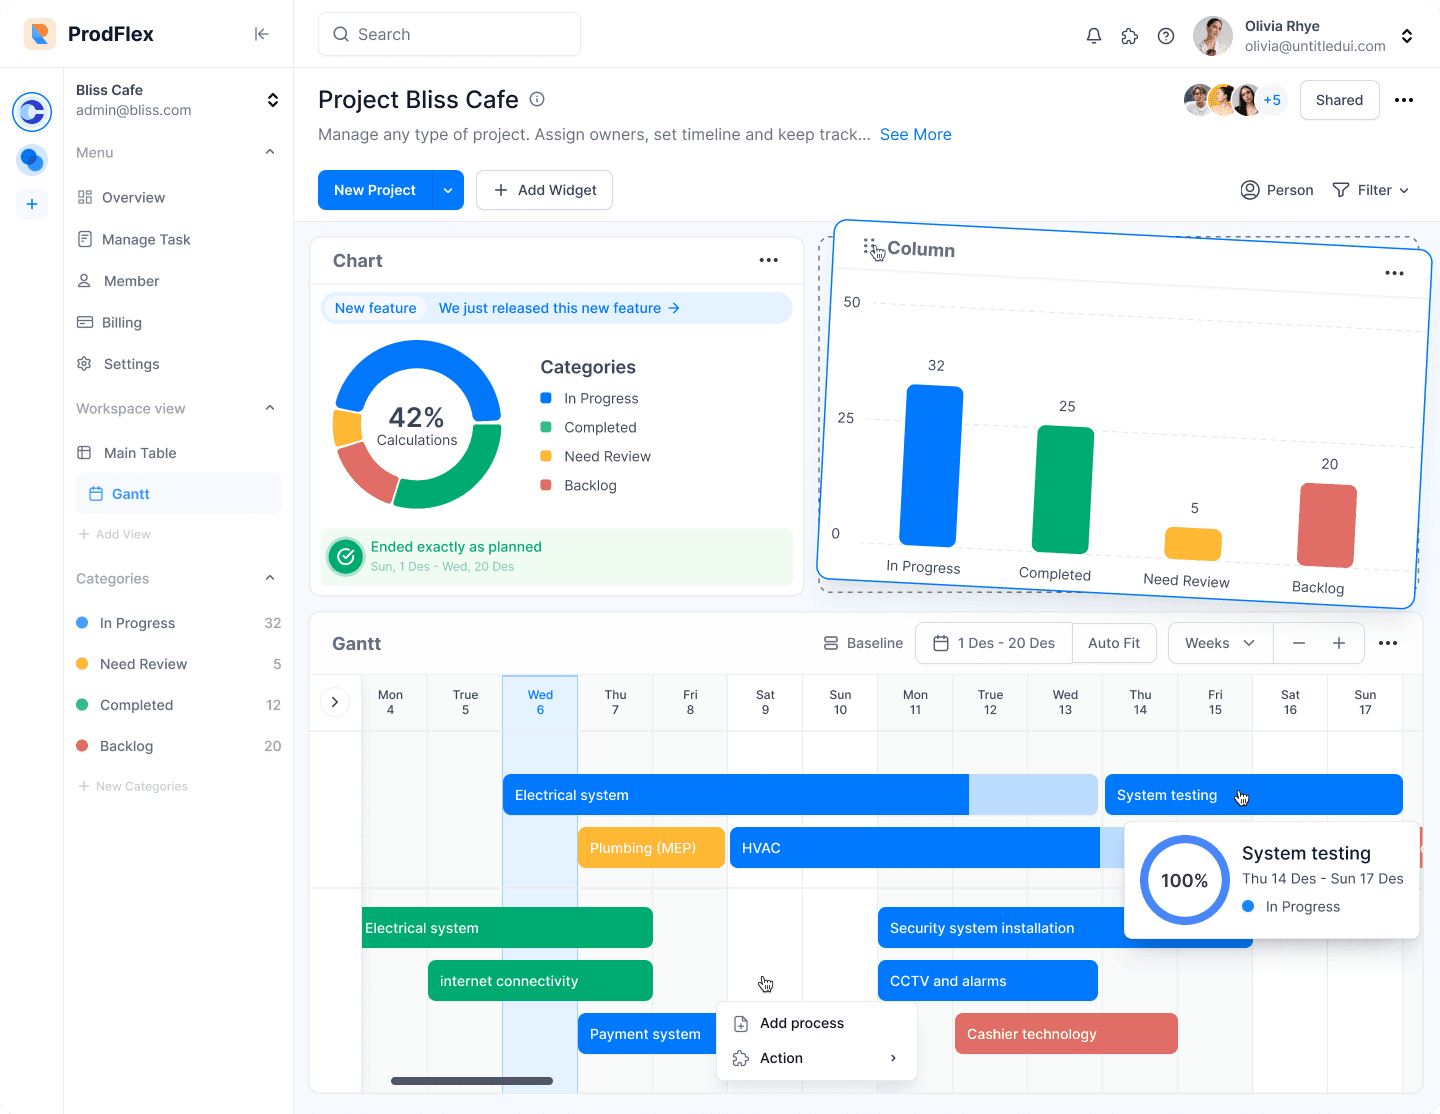This screenshot has height=1114, width=1440.
Task: Select the blue C workspace logo
Action: coord(32,112)
